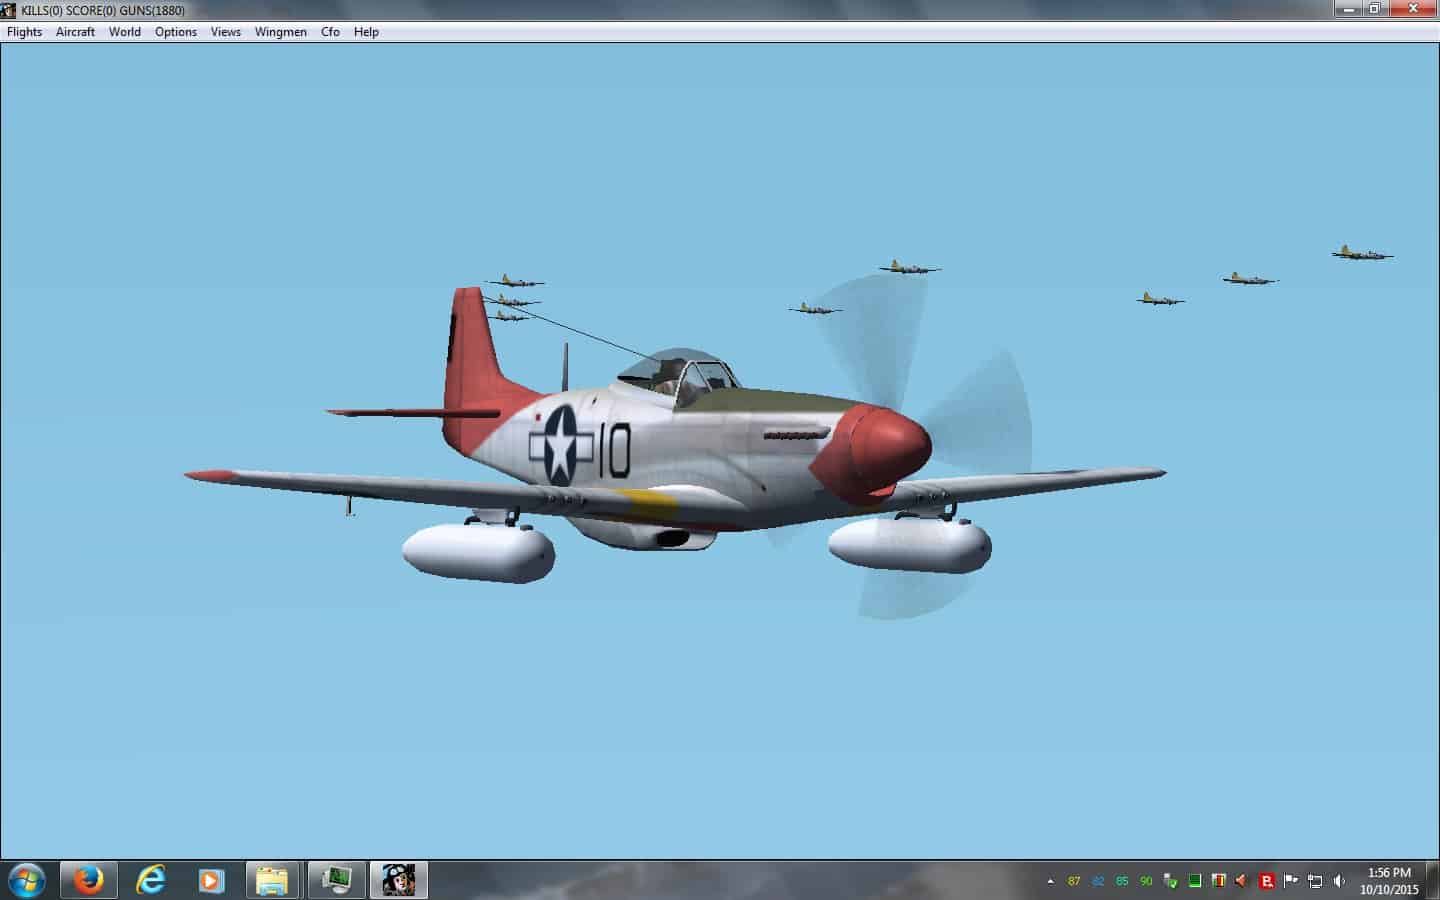The image size is (1440, 900).
Task: Click the Windows Start button
Action: coord(26,880)
